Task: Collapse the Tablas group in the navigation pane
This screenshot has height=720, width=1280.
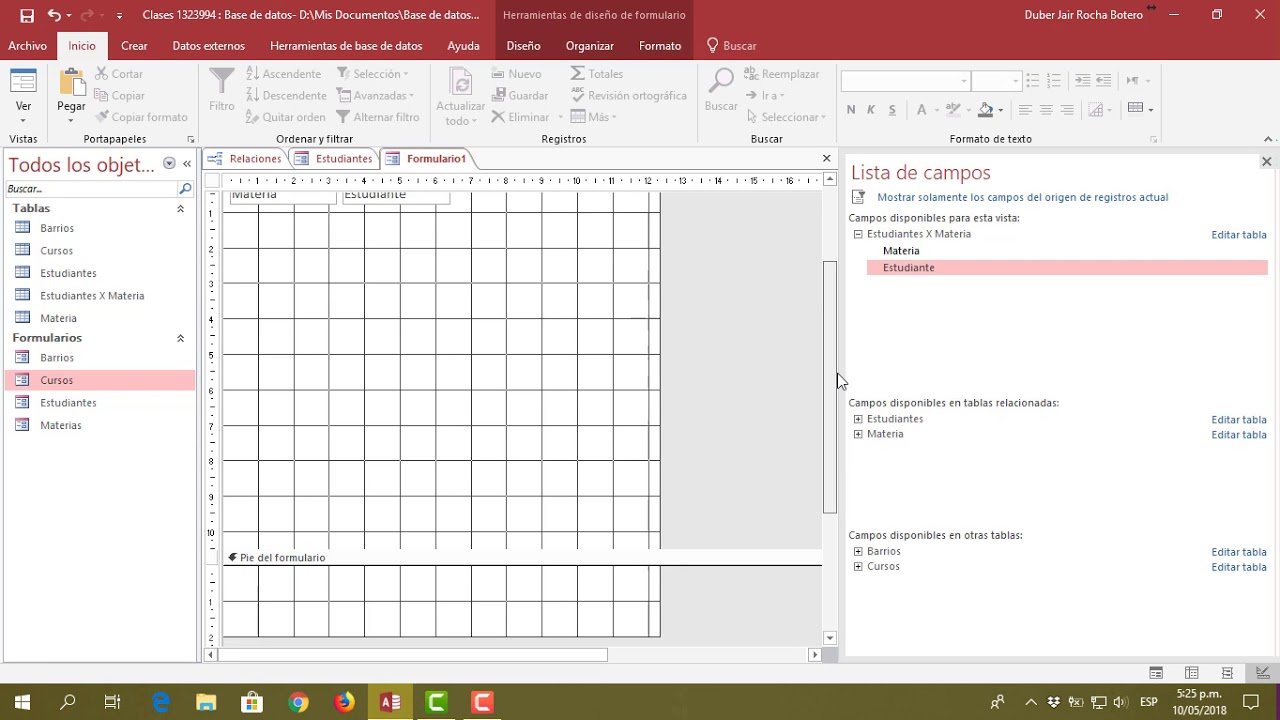Action: point(180,209)
